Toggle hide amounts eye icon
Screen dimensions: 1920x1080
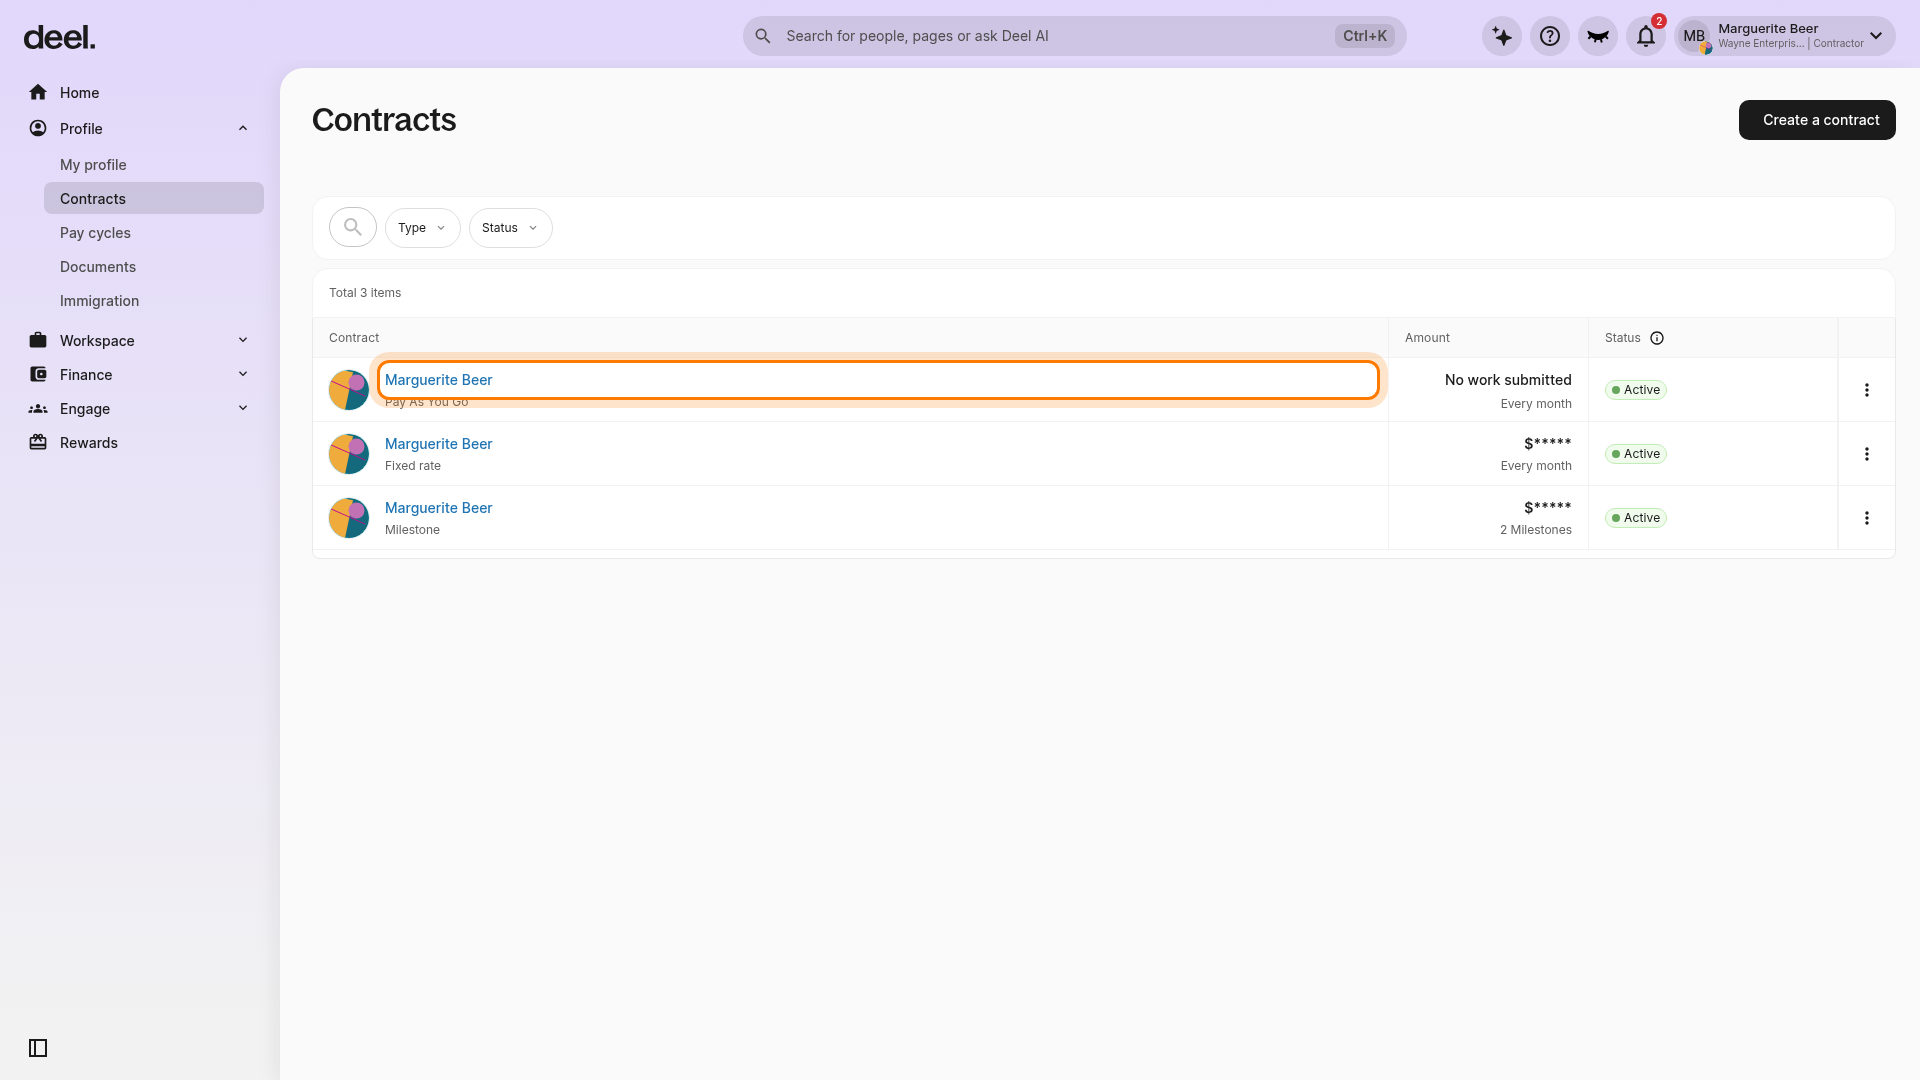coord(1598,36)
